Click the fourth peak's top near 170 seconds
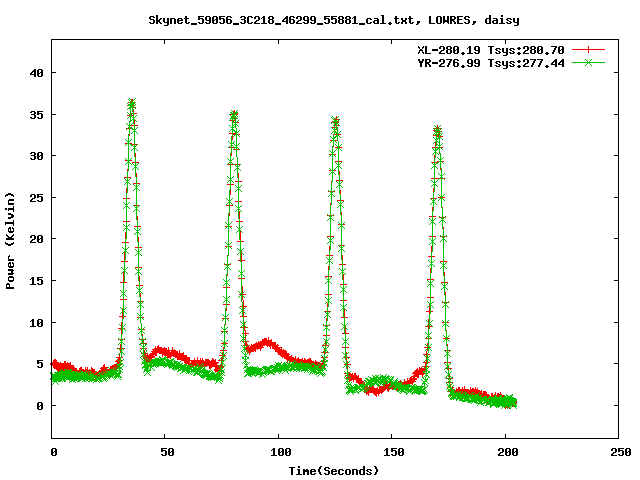Viewport: 640px width, 480px height. (x=438, y=131)
